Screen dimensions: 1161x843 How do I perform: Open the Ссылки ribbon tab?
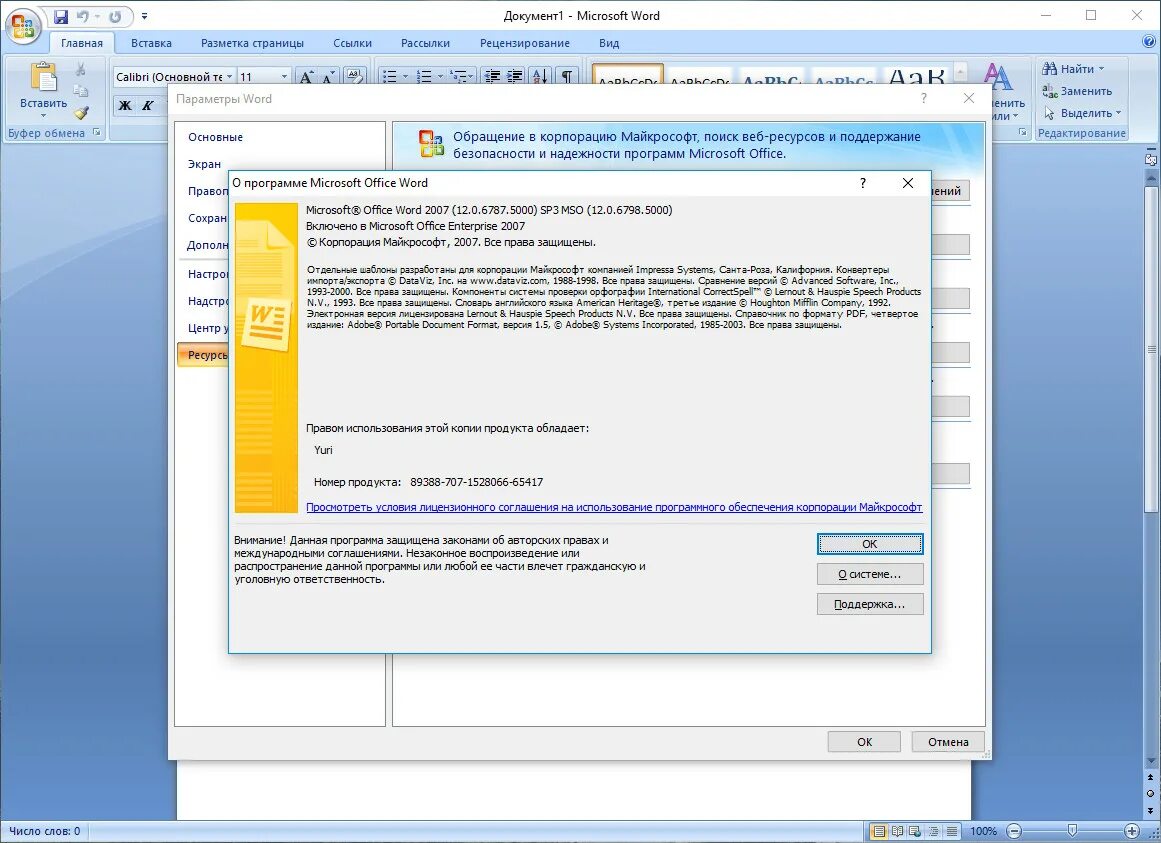coord(352,43)
